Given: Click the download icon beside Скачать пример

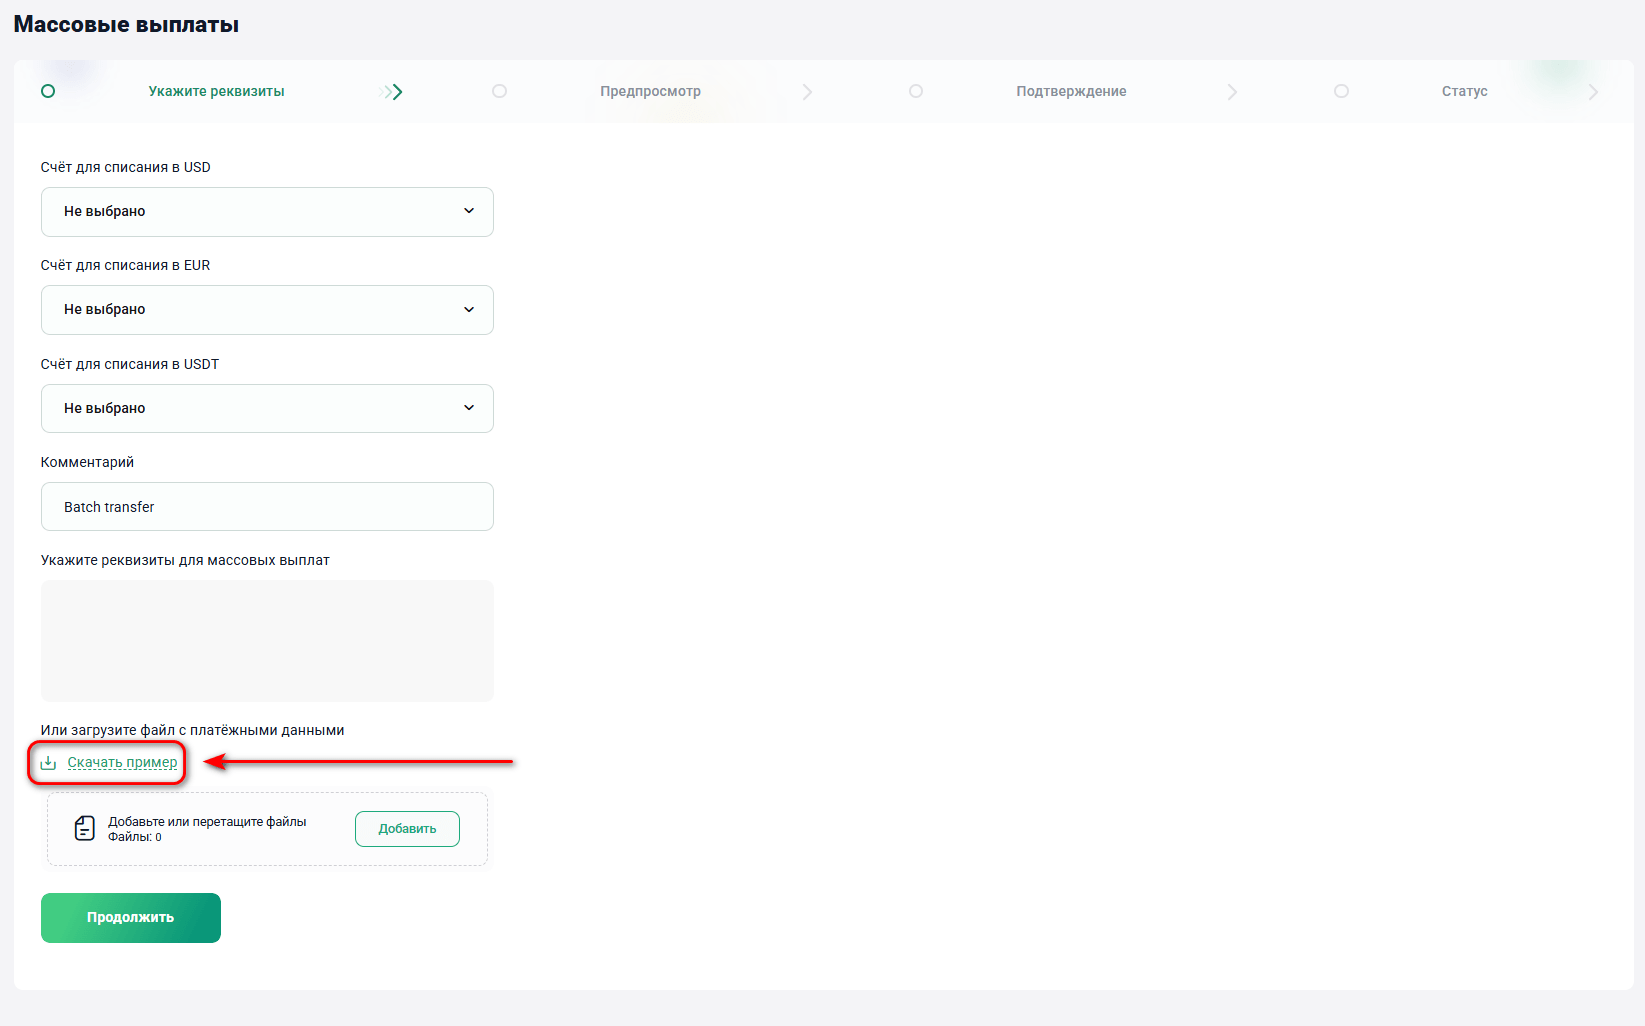Looking at the screenshot, I should pyautogui.click(x=48, y=763).
